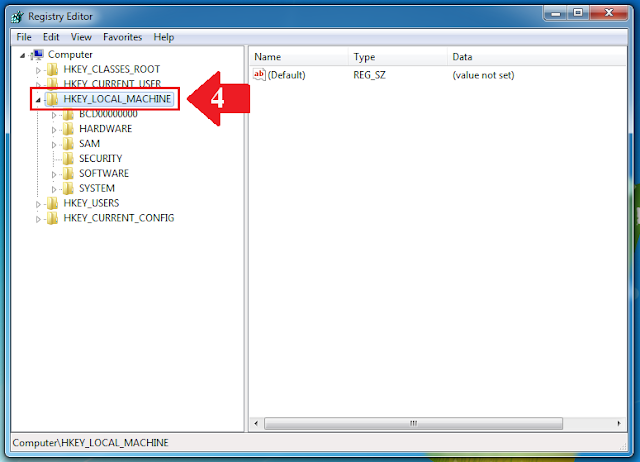Open the Help menu
This screenshot has width=640, height=462.
click(164, 37)
